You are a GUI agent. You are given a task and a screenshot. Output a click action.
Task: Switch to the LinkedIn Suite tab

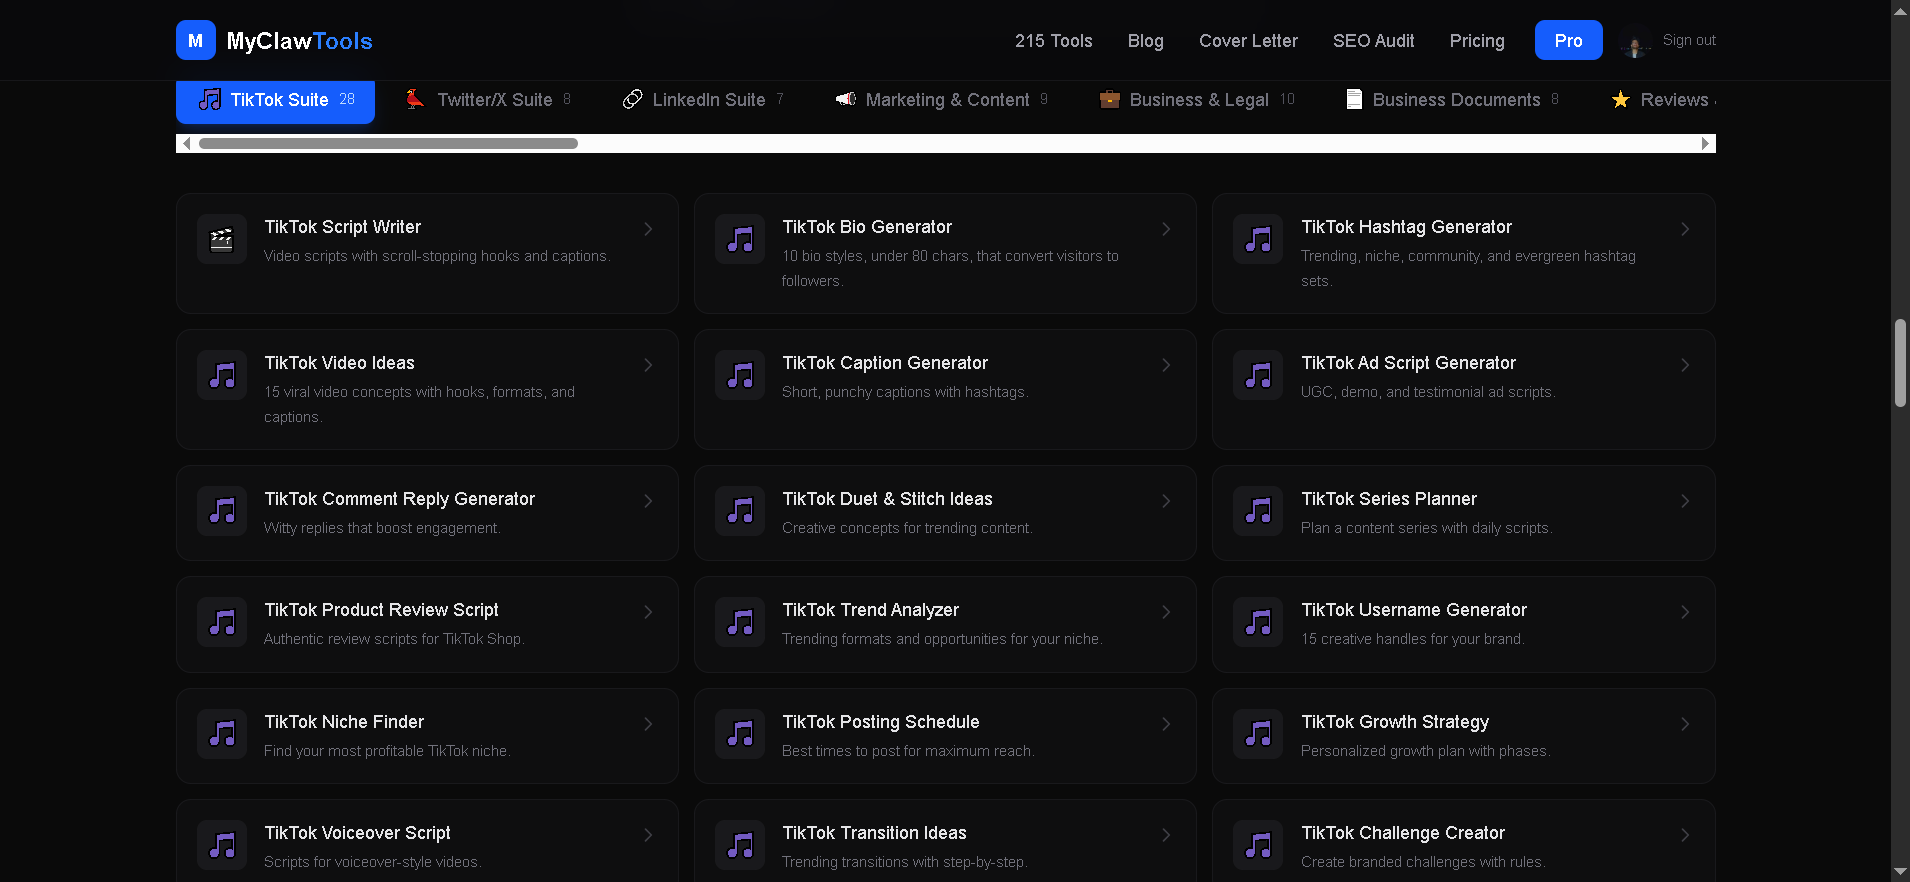click(x=703, y=100)
